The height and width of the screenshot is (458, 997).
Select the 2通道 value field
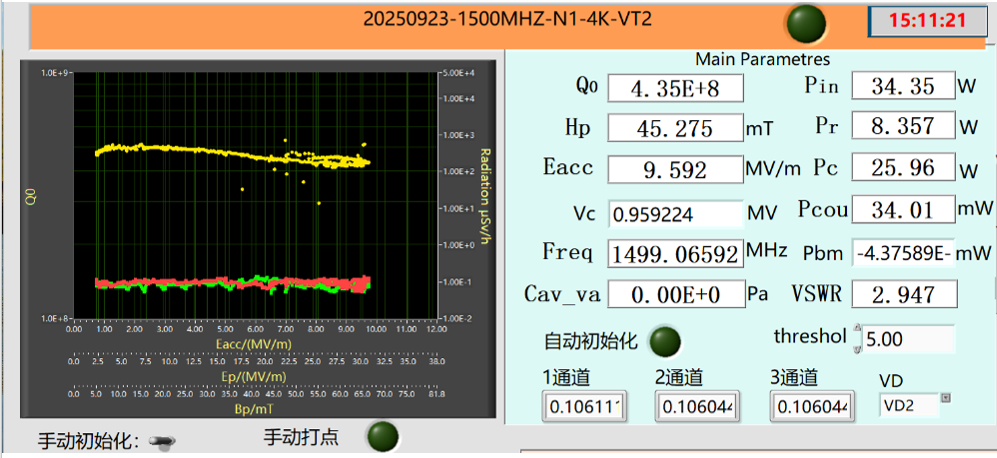(x=697, y=406)
